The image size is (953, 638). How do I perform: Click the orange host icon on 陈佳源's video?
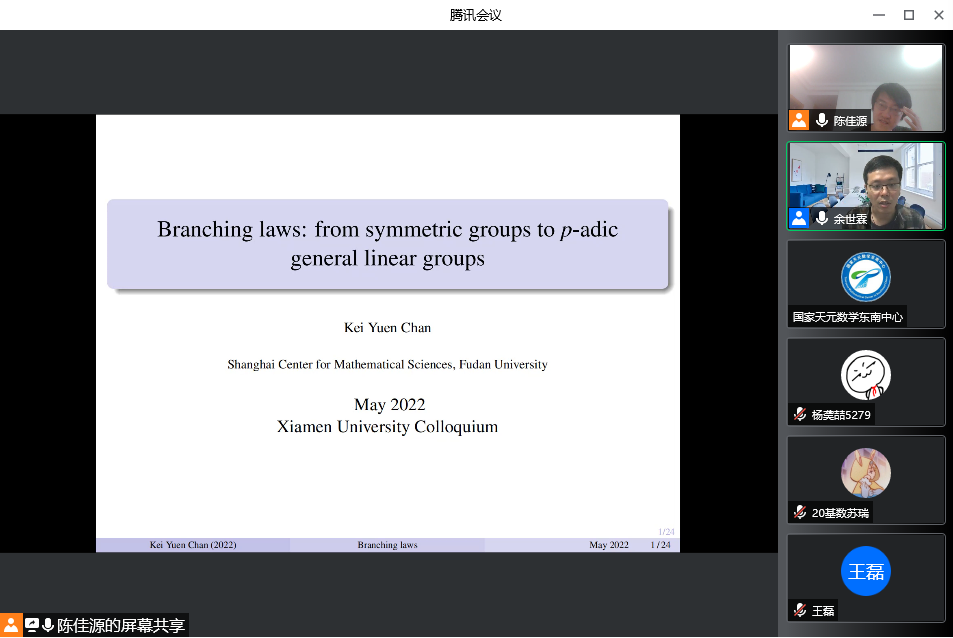799,120
